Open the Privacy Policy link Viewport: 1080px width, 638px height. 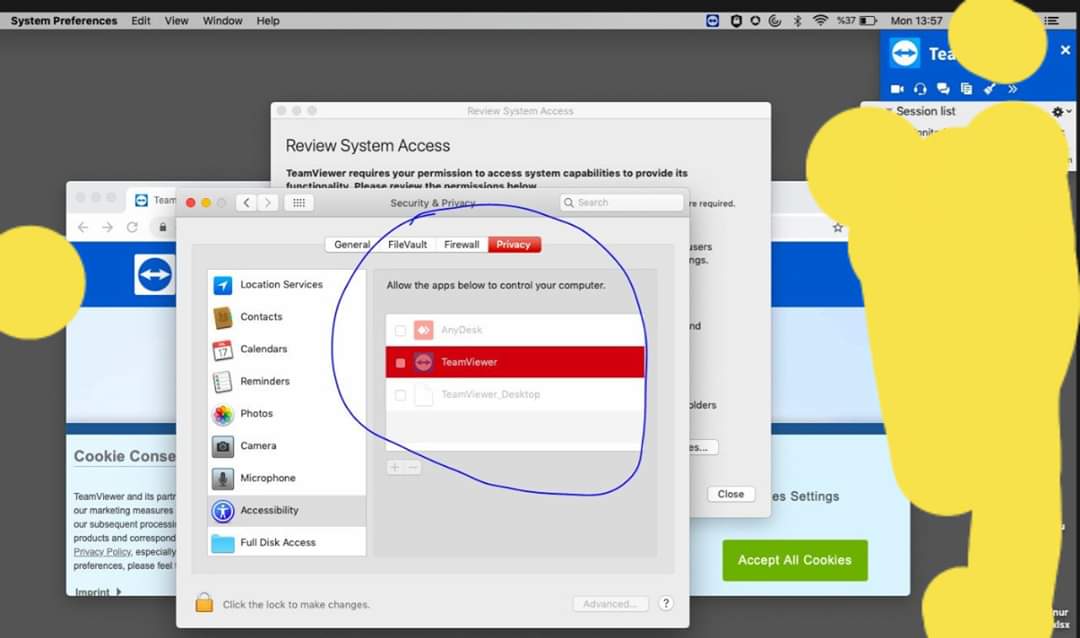(x=102, y=552)
